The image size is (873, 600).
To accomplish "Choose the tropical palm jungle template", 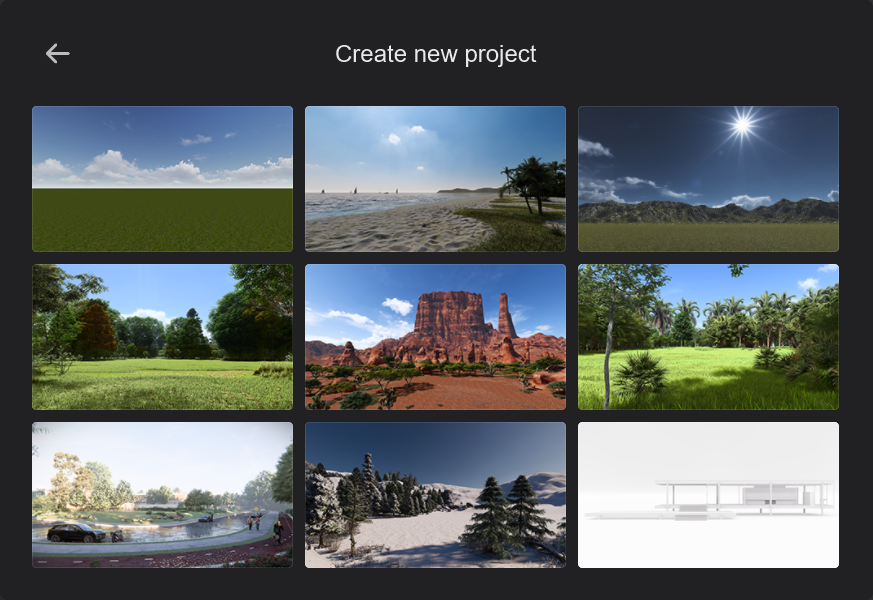I will pyautogui.click(x=708, y=337).
